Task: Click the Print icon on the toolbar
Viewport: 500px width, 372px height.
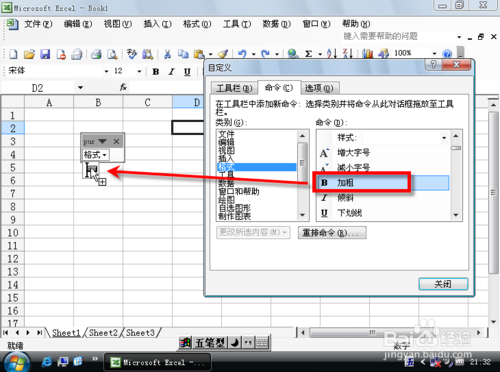Action: 96,54
